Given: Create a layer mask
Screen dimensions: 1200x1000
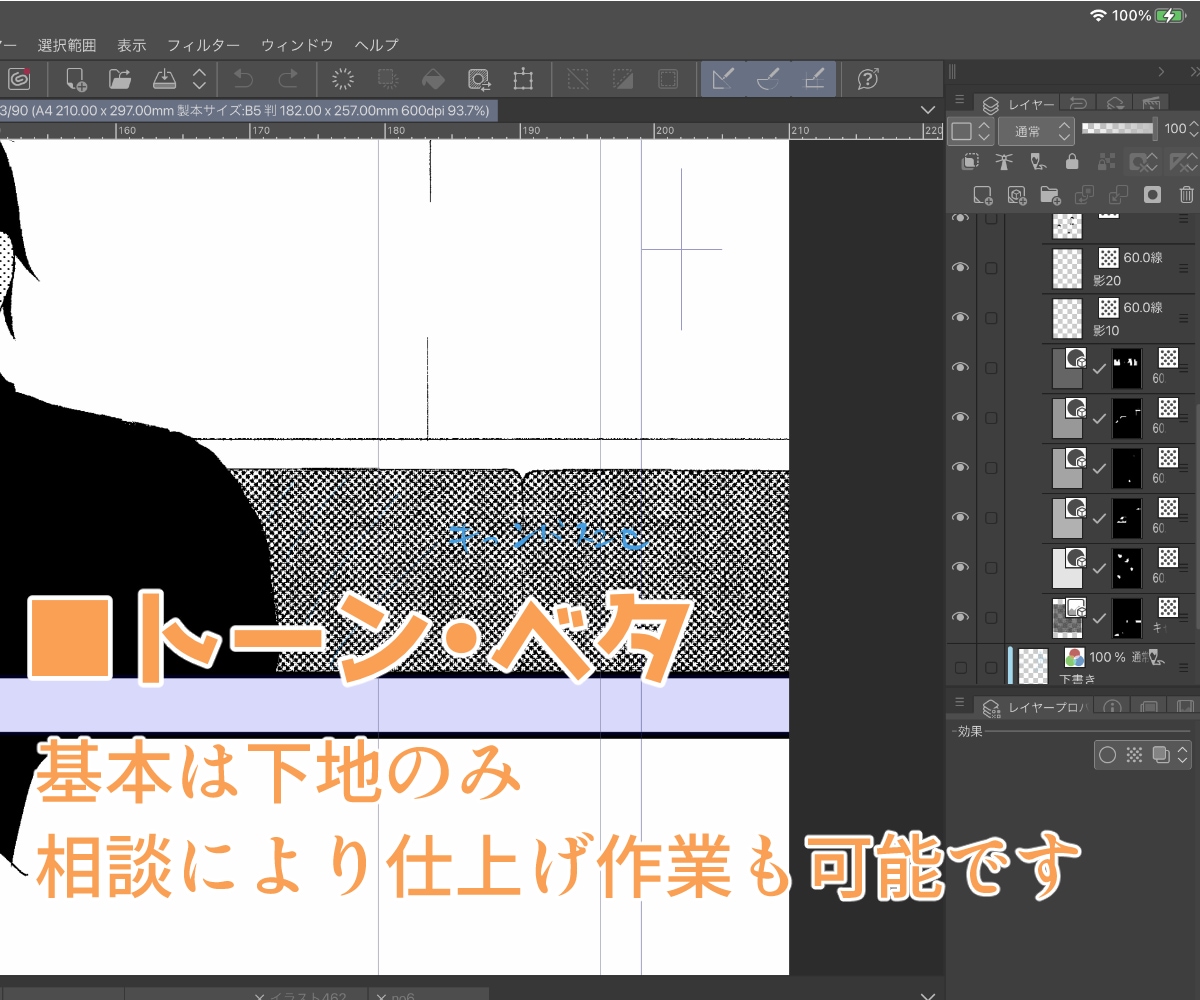Looking at the screenshot, I should point(1152,195).
